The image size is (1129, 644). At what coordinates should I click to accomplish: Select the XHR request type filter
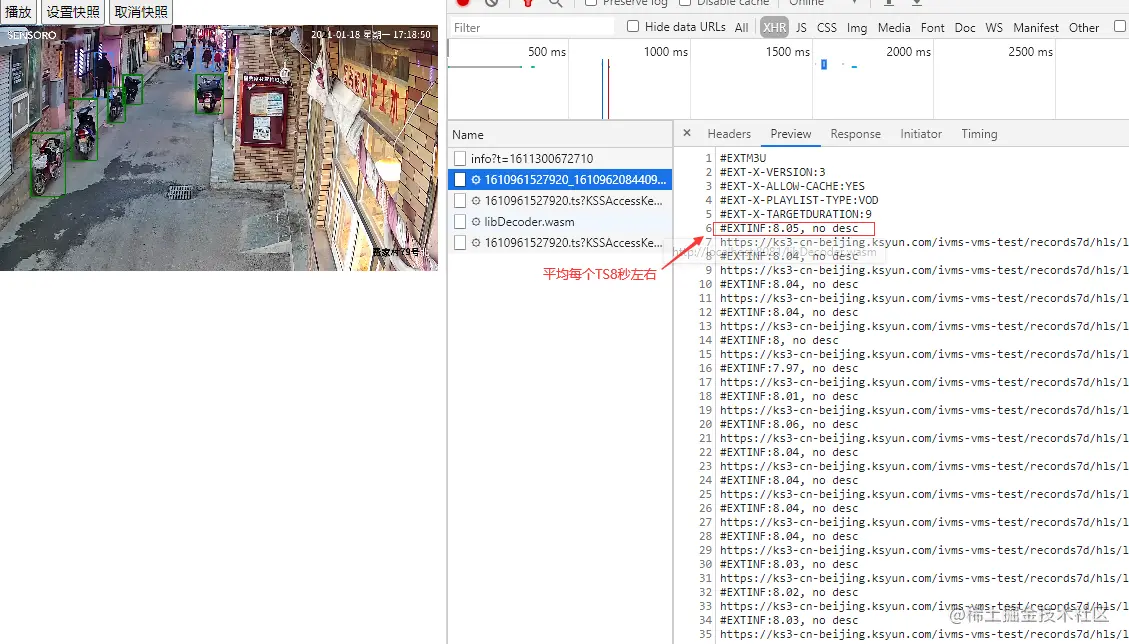(x=775, y=28)
